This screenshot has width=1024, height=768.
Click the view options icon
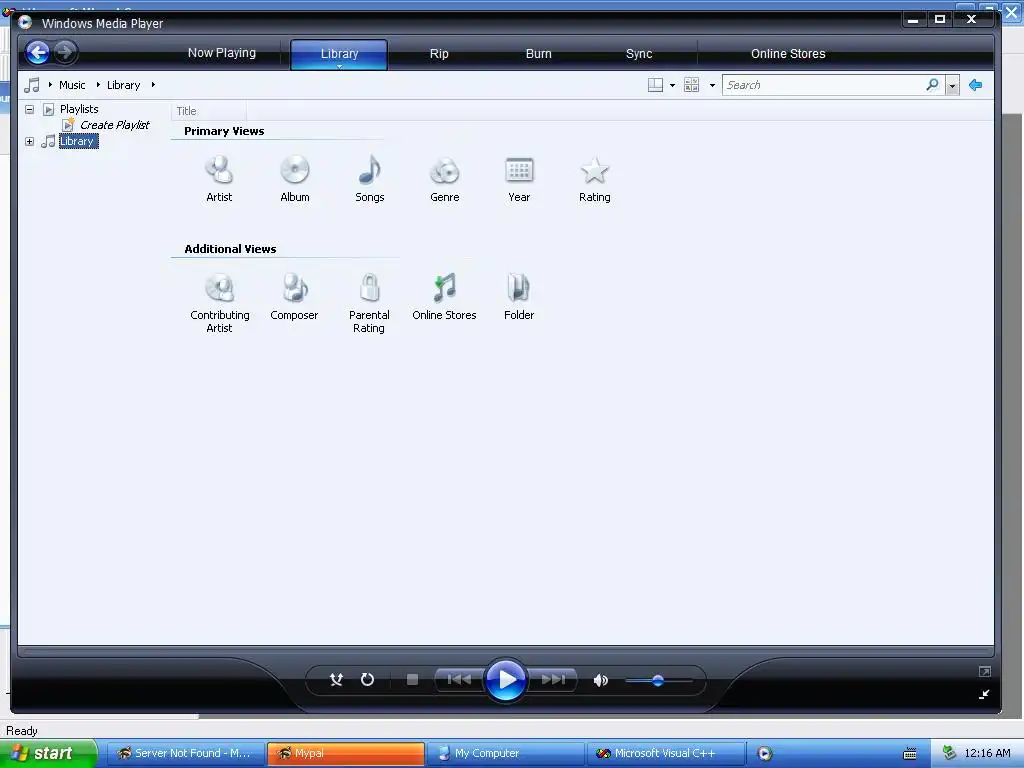click(x=692, y=85)
